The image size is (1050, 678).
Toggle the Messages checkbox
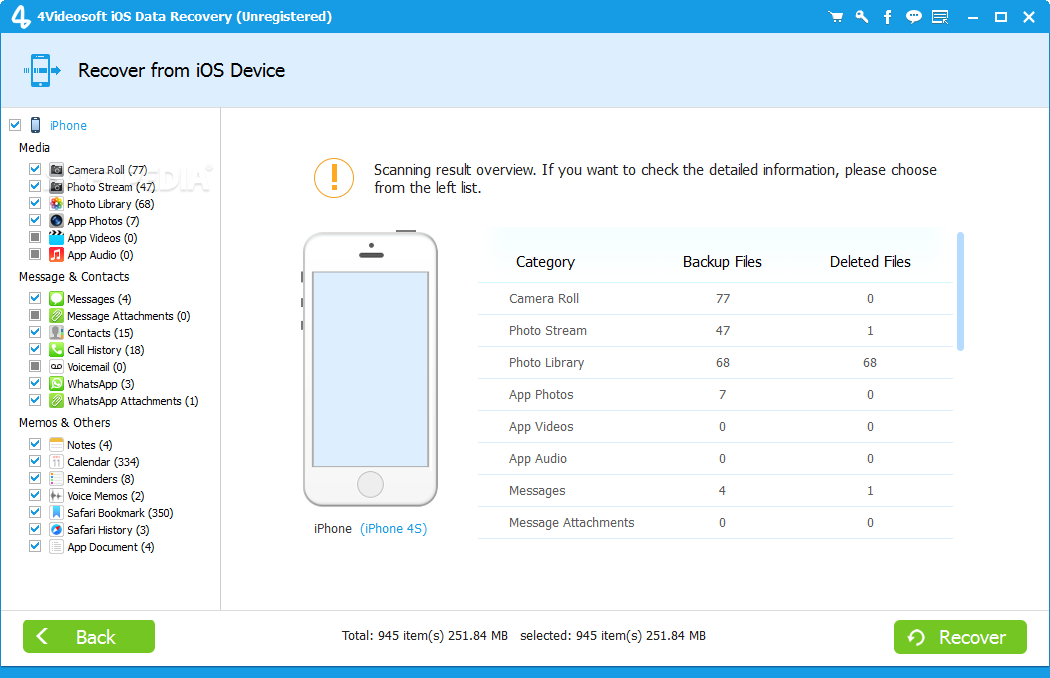pos(35,297)
